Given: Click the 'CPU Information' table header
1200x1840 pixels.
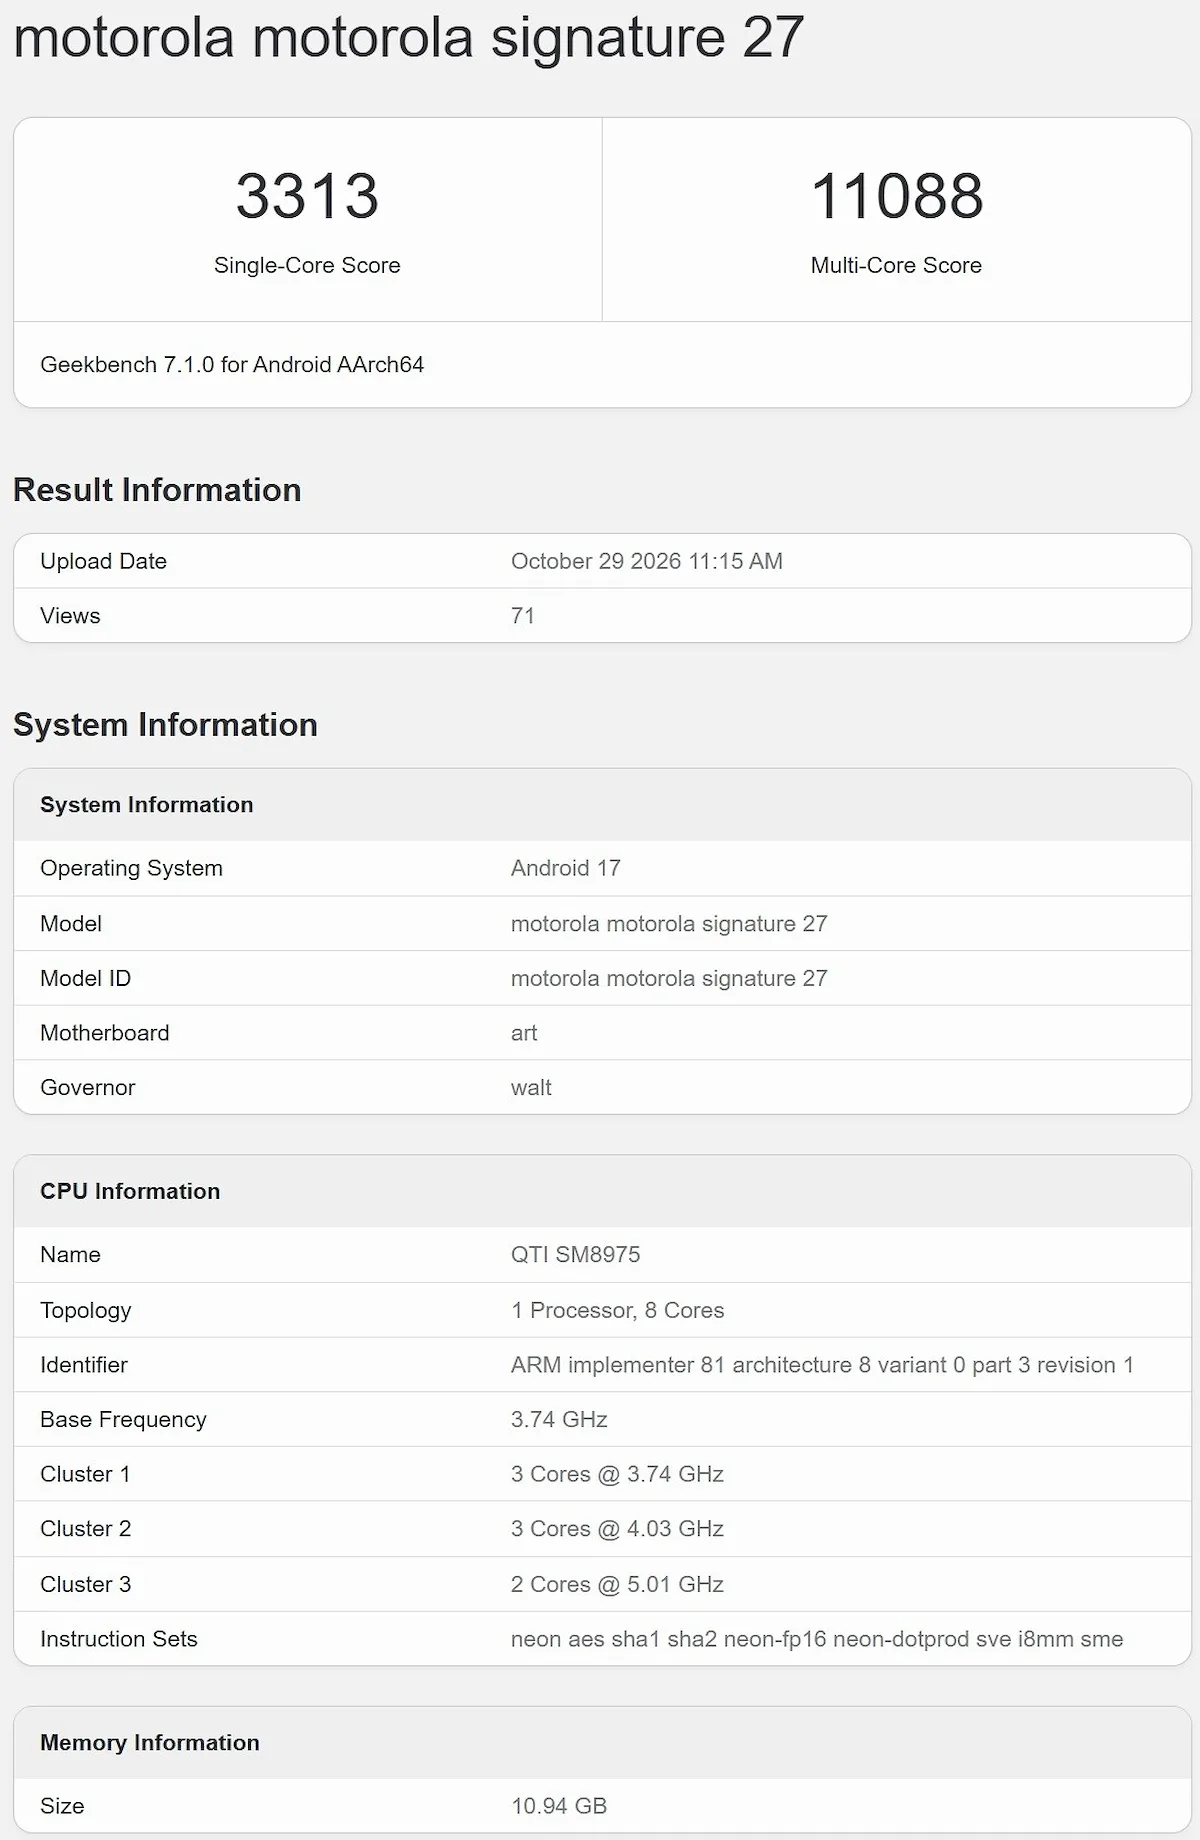Looking at the screenshot, I should tap(130, 1191).
